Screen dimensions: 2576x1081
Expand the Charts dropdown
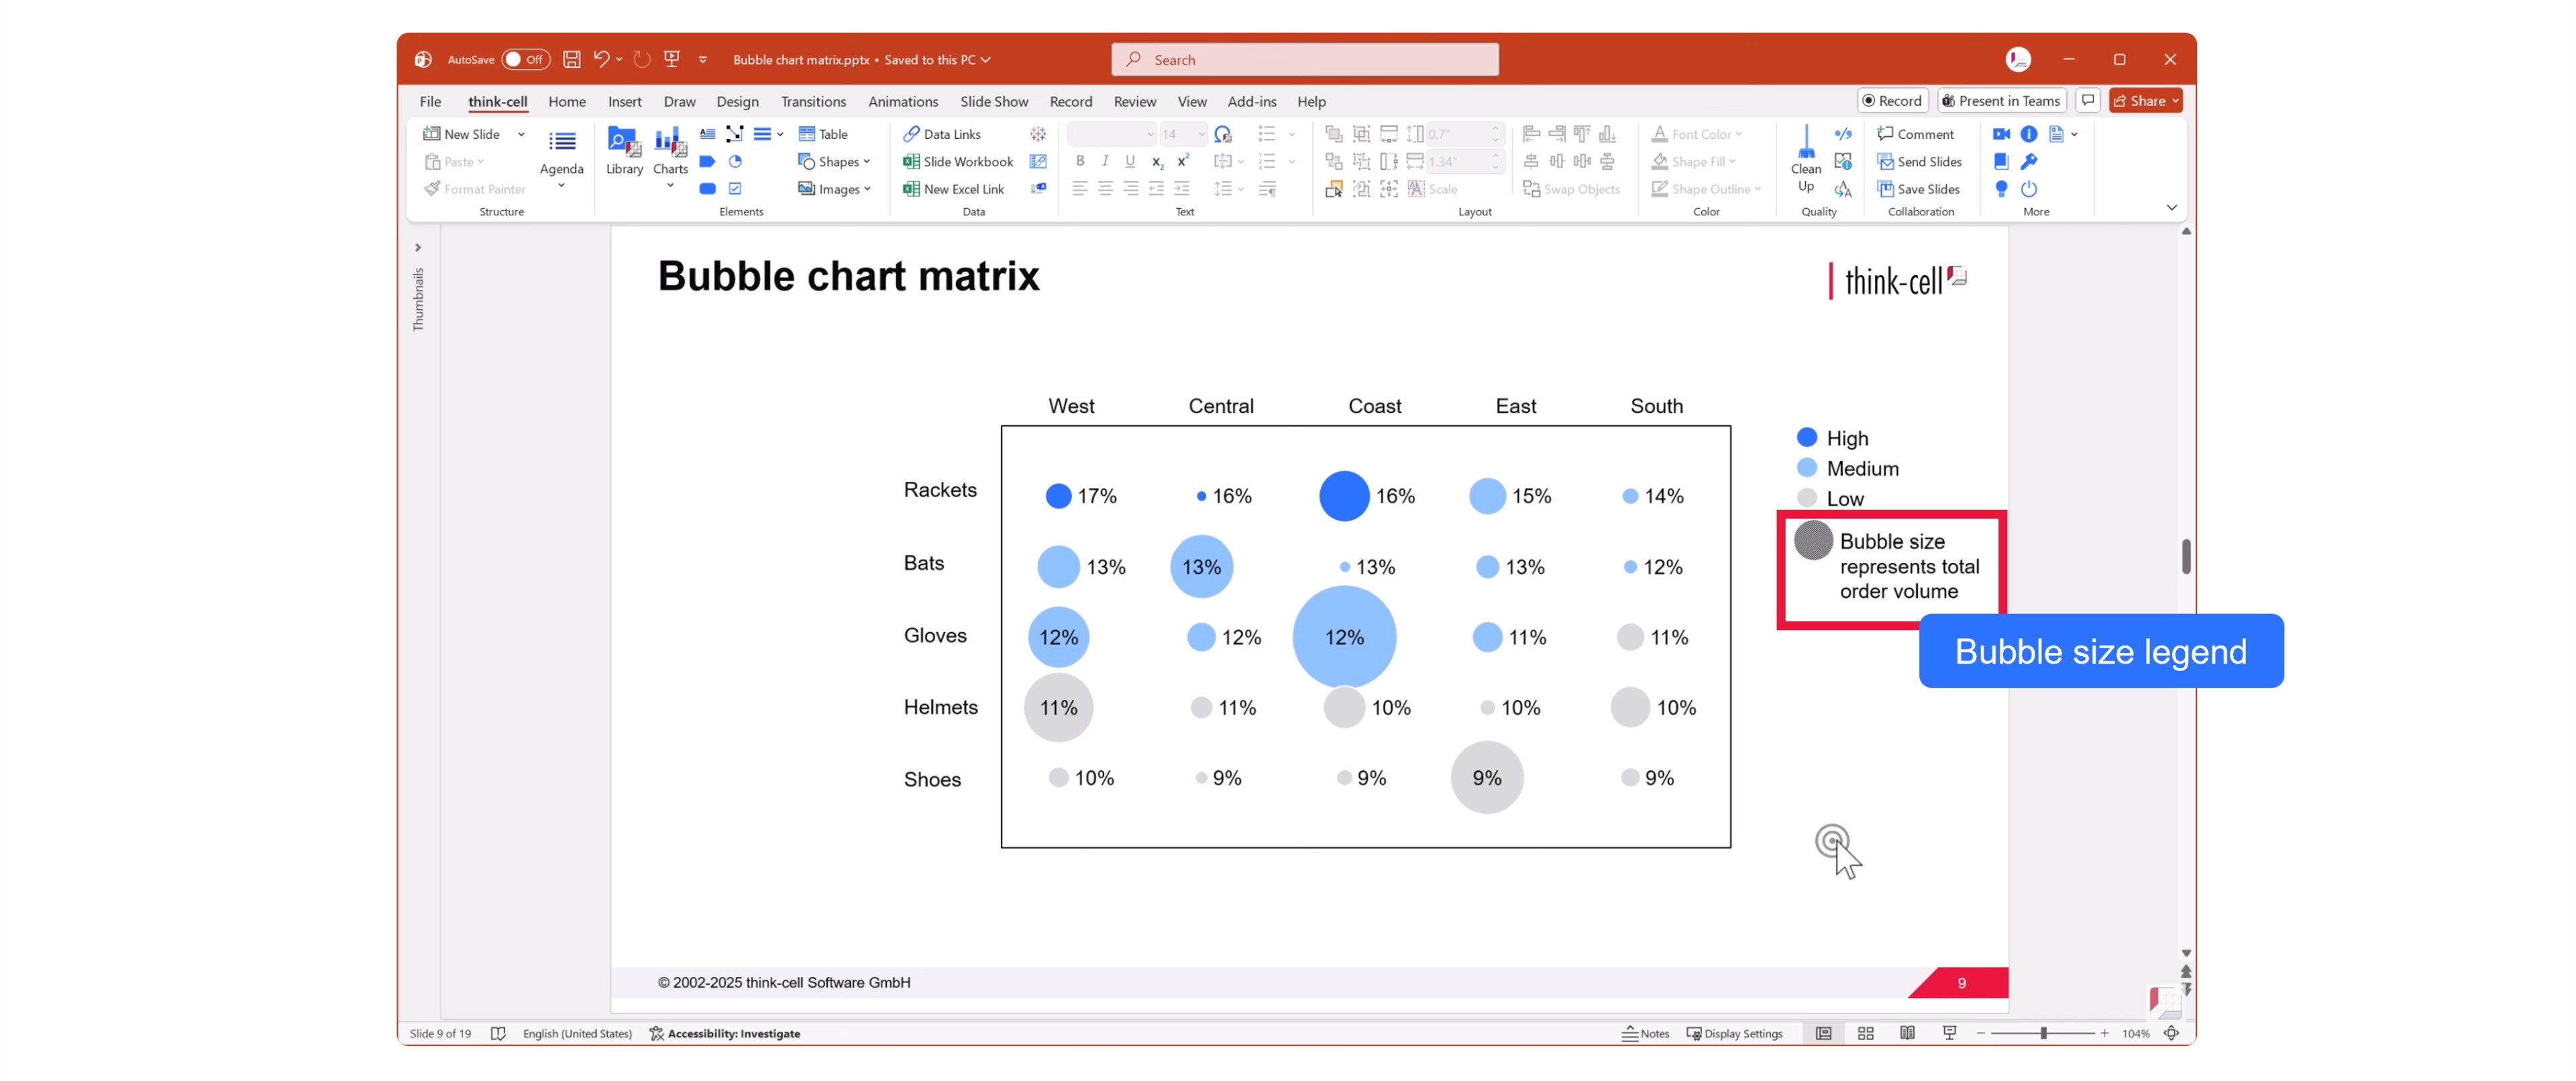tap(670, 186)
